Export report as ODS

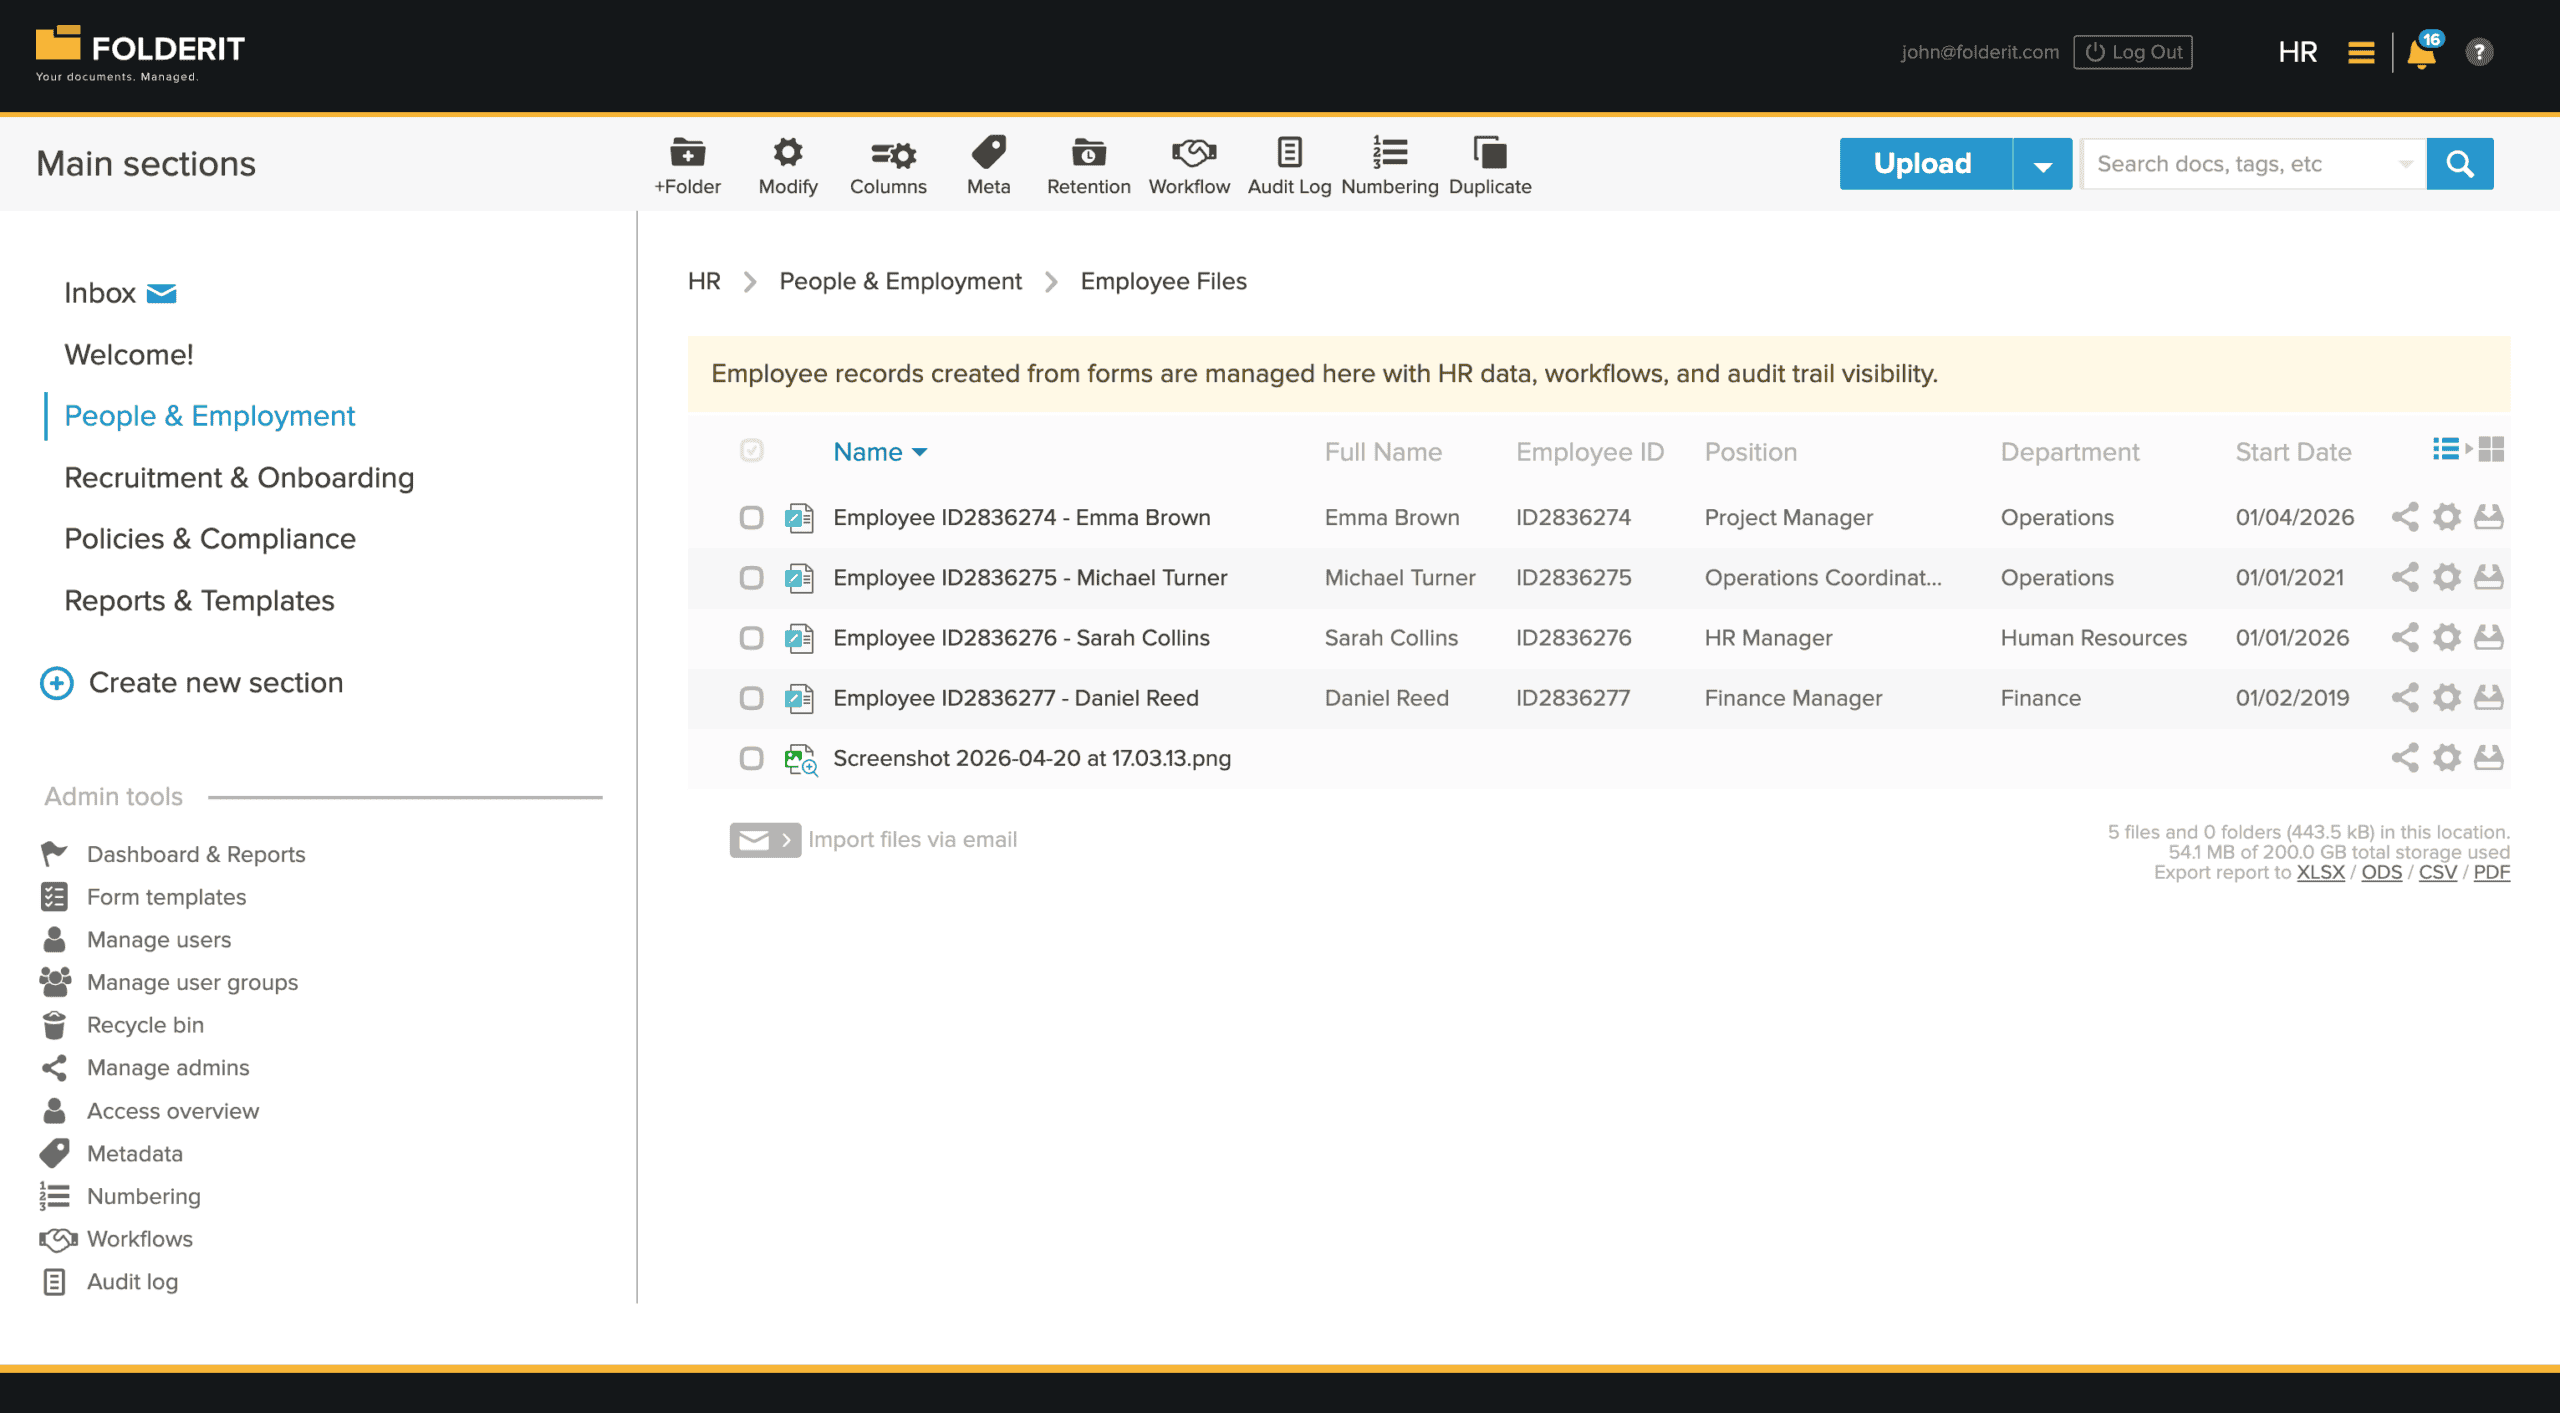click(2381, 872)
